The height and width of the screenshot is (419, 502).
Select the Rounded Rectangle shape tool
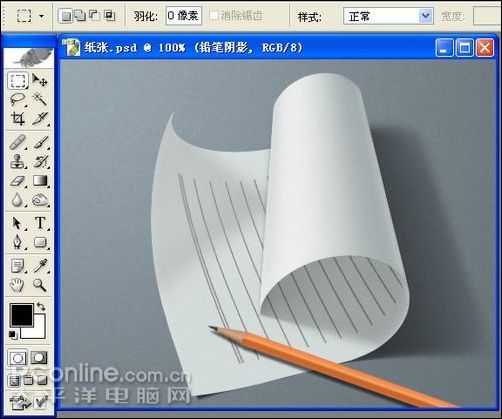coord(40,242)
